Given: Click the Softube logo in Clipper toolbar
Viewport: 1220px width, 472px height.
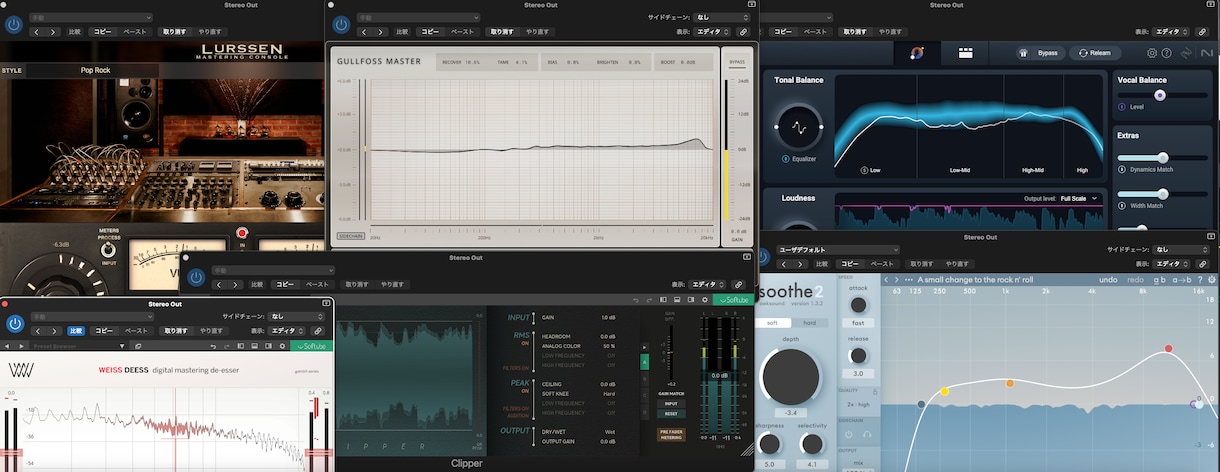Looking at the screenshot, I should (735, 299).
